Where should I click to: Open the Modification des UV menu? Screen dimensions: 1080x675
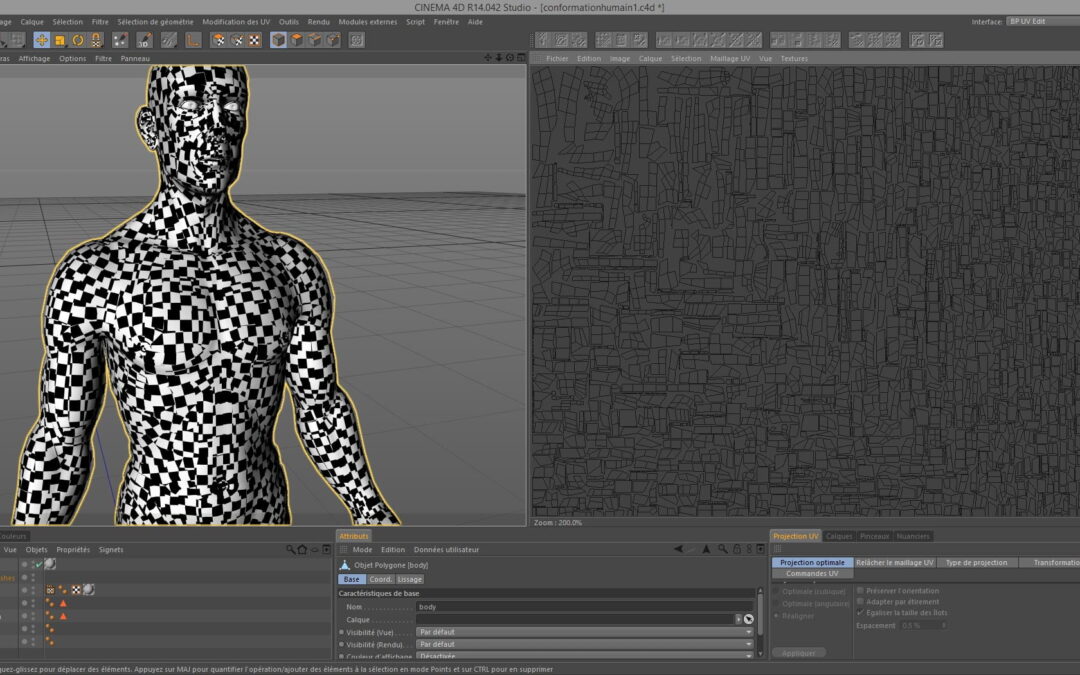point(236,21)
